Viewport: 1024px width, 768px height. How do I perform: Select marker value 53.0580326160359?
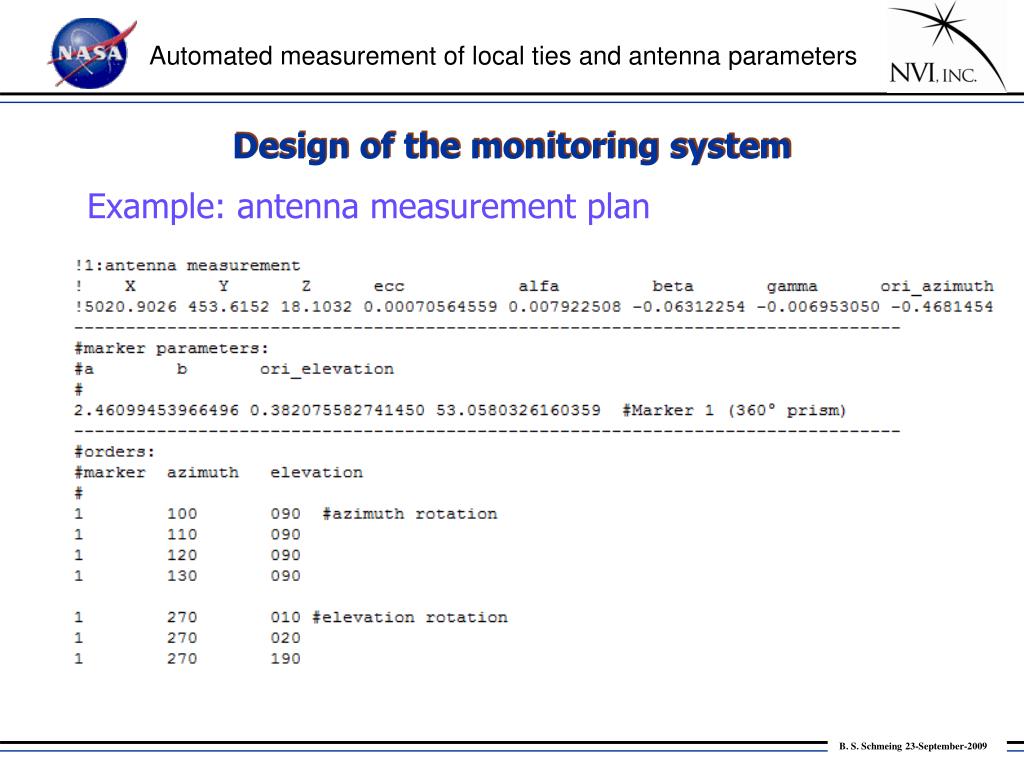519,411
